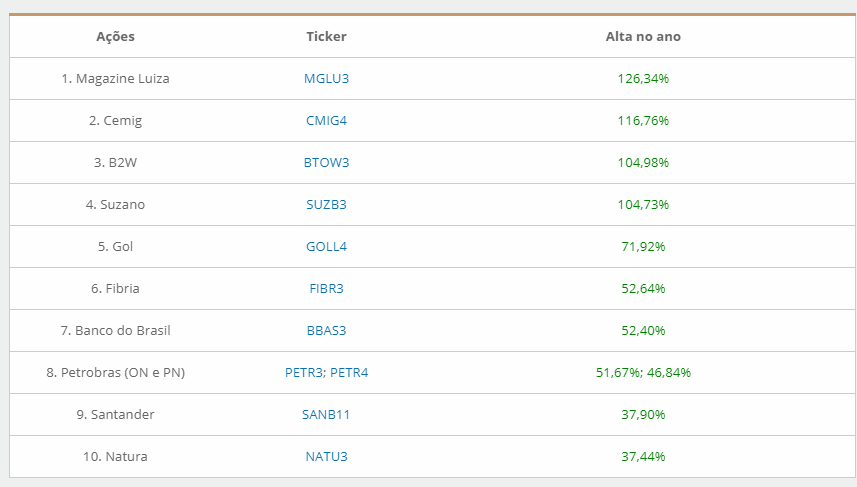Click the Ticker column header

(x=326, y=36)
